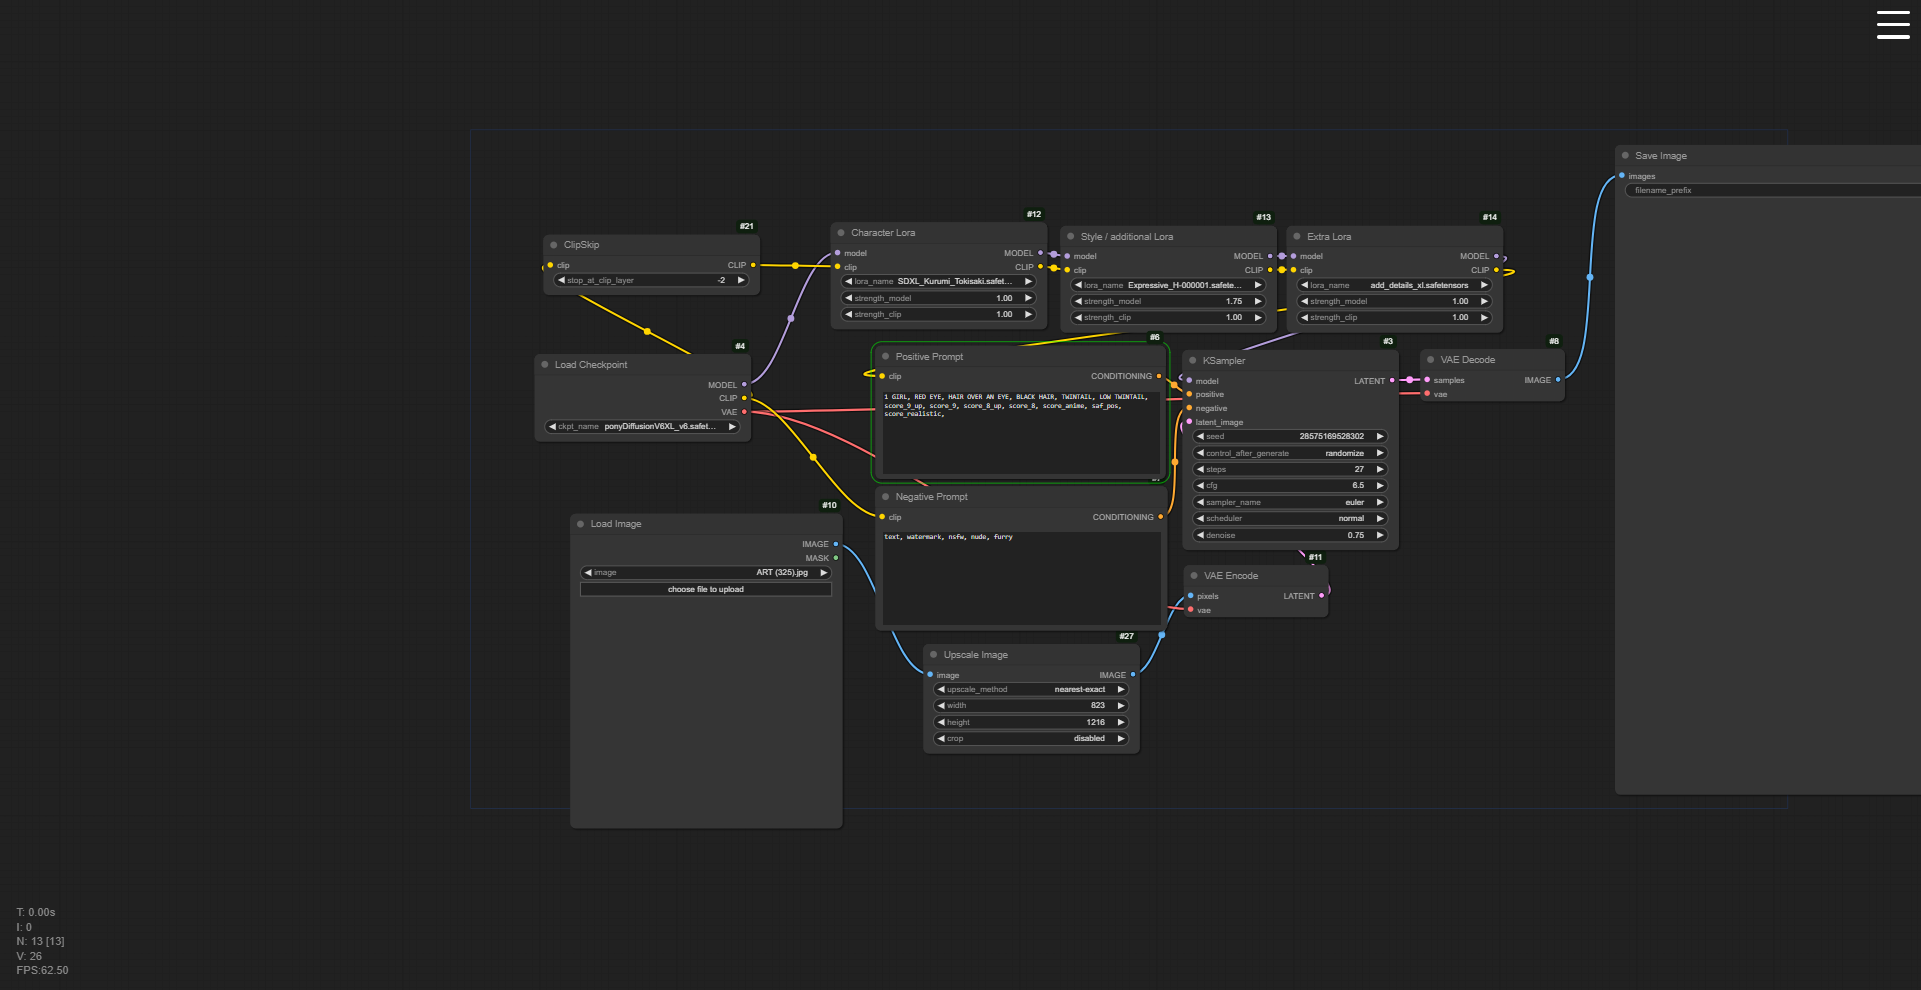Screen dimensions: 1921x990
Task: Click the collapse dot on the Save Image node
Action: (x=1625, y=156)
